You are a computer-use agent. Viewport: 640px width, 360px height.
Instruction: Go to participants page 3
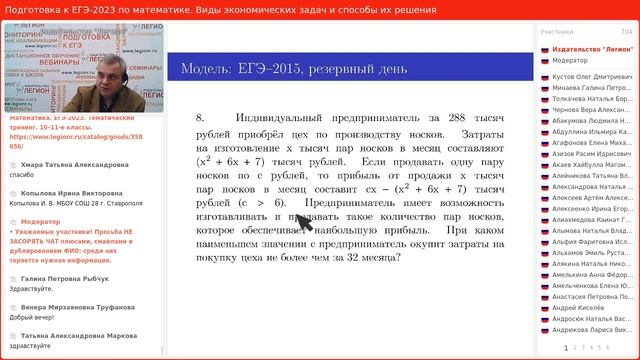583,348
